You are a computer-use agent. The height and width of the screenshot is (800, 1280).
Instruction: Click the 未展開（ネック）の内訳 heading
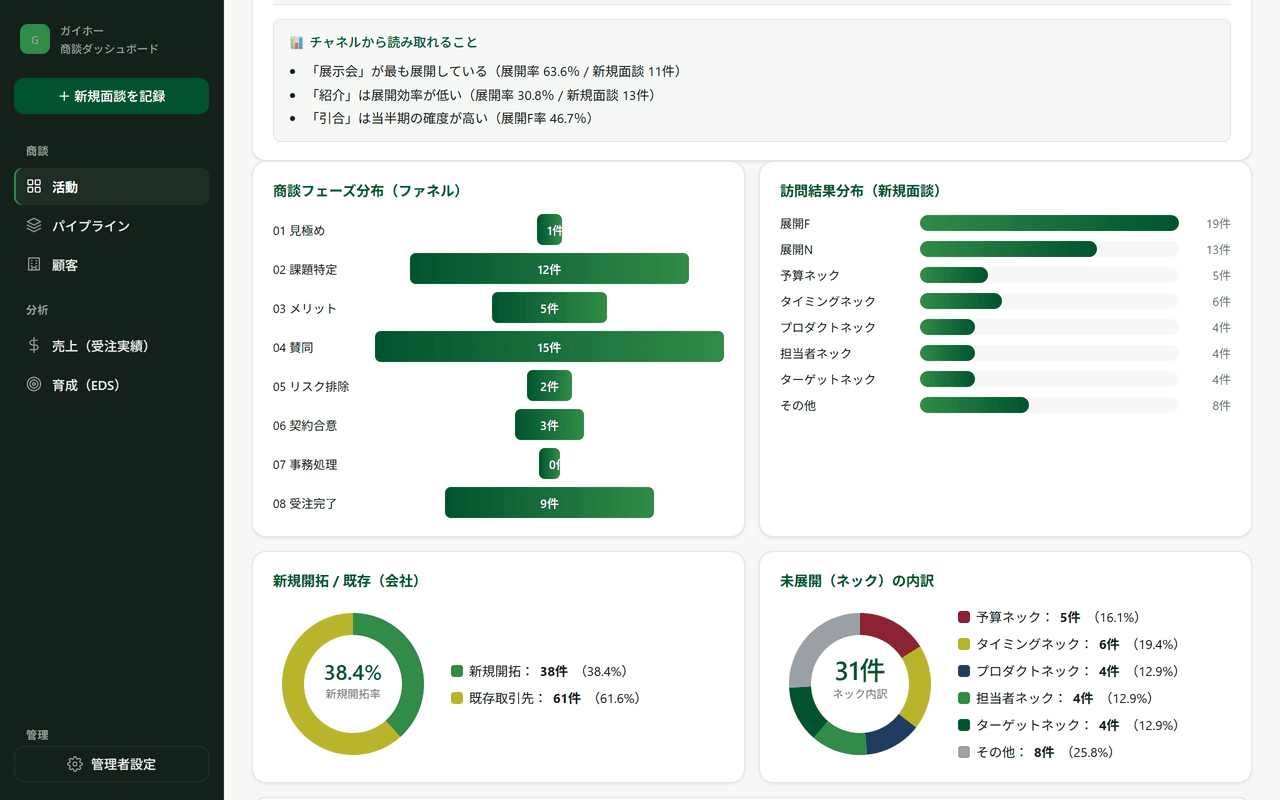(x=857, y=581)
